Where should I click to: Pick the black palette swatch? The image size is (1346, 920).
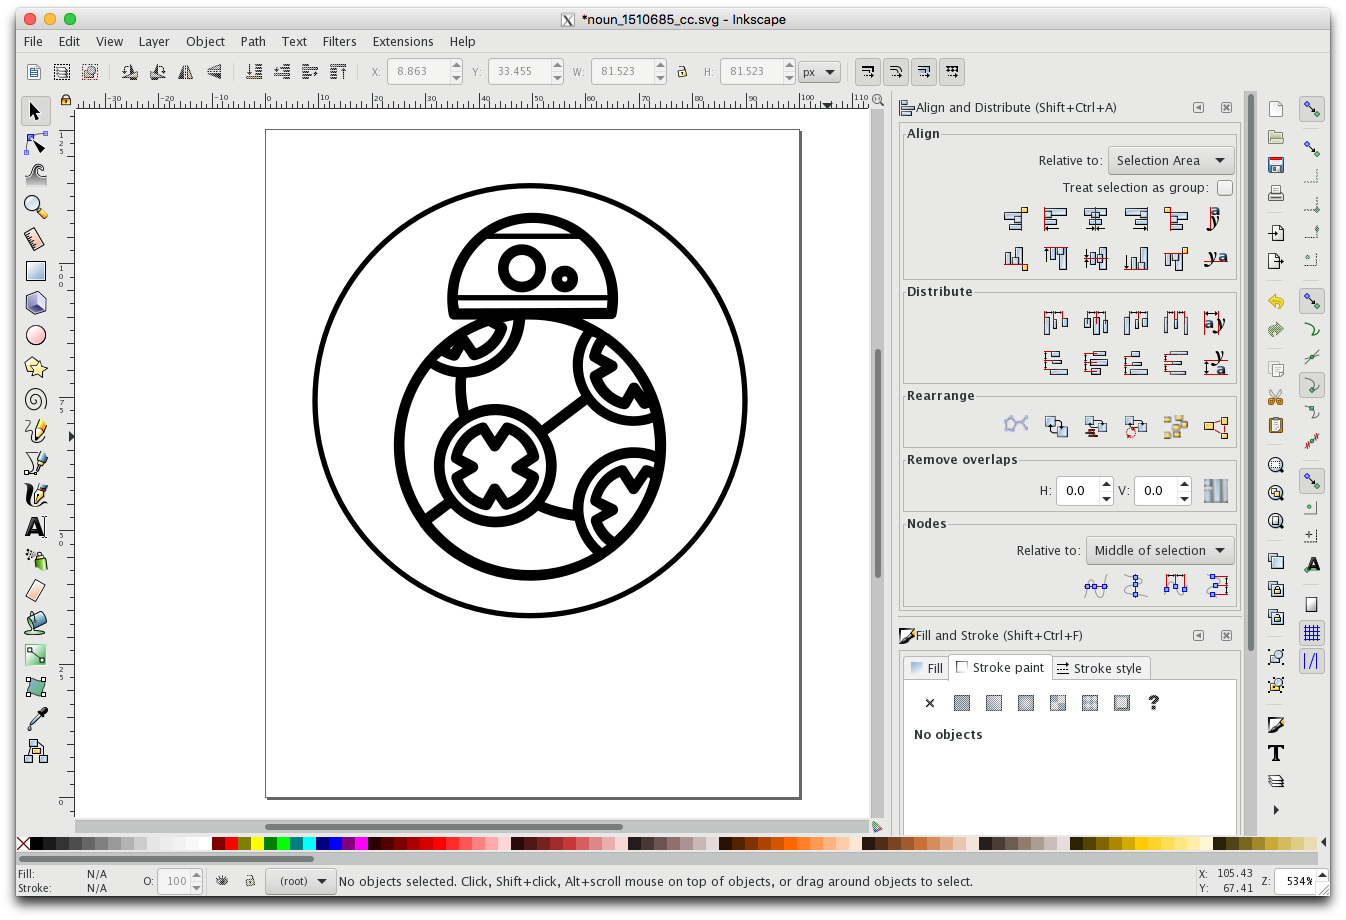tap(36, 844)
